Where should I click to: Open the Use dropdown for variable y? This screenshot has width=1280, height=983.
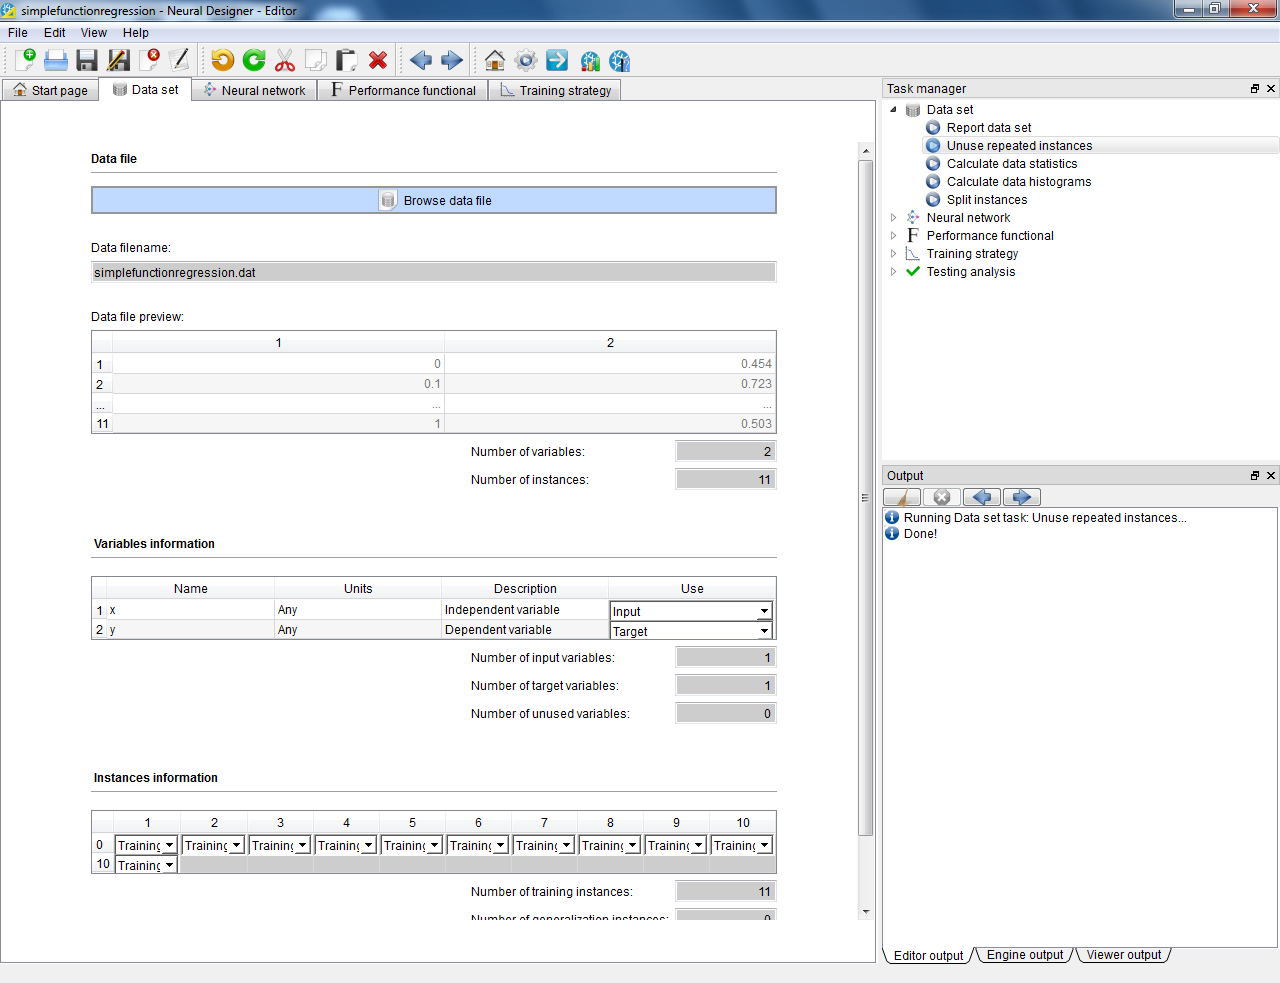click(x=764, y=631)
